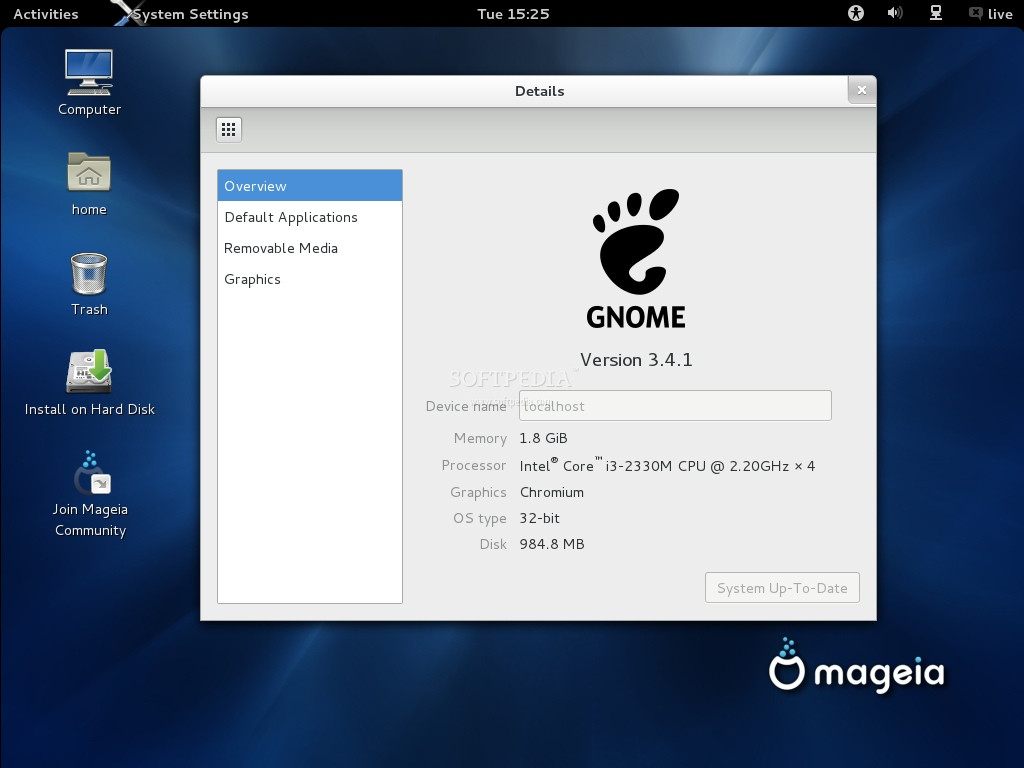Close the Details window
This screenshot has height=768, width=1024.
(861, 90)
